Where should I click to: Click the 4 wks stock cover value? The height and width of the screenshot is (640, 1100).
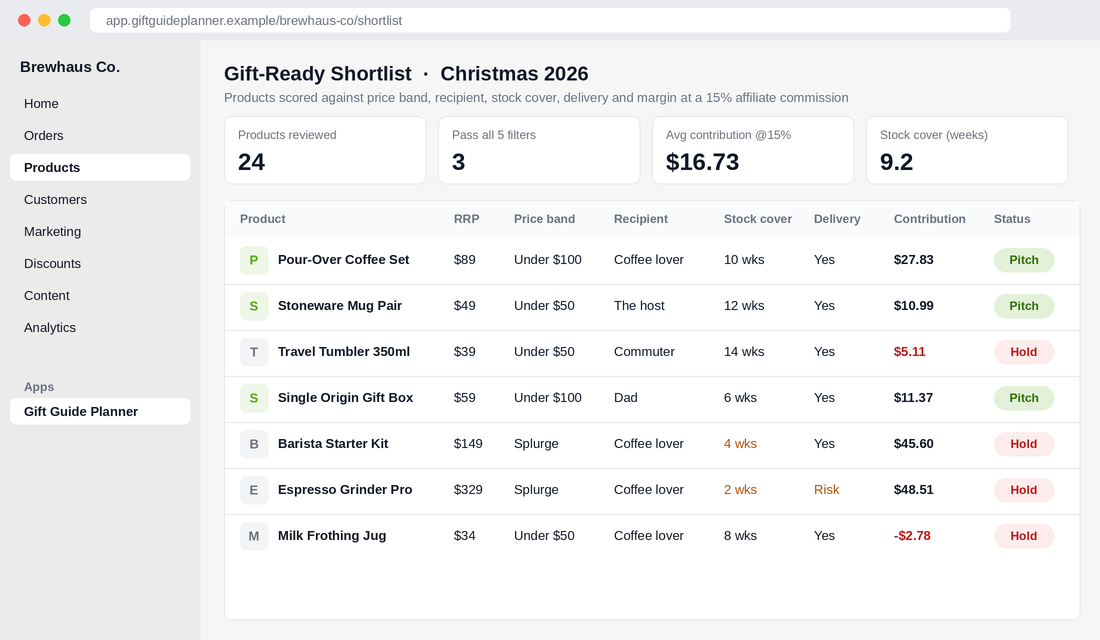coord(740,444)
